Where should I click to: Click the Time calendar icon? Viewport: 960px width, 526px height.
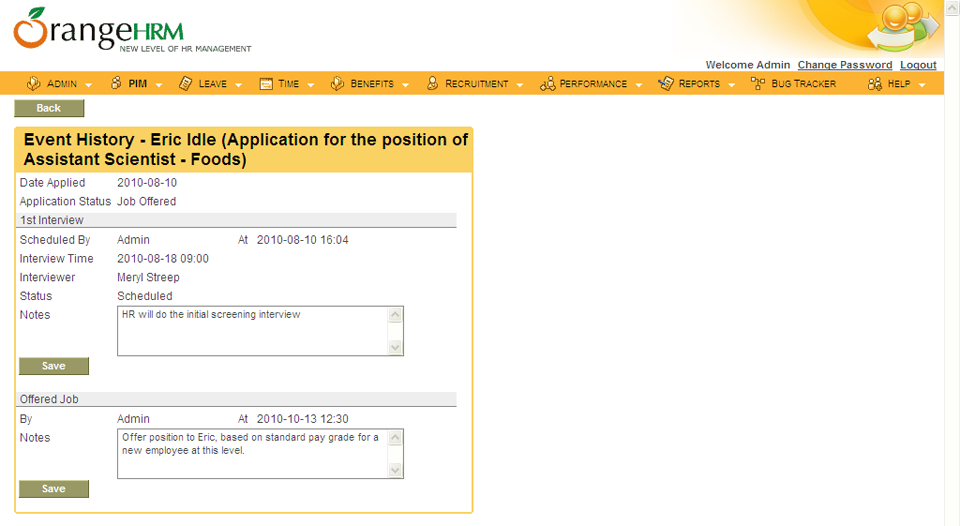click(266, 84)
